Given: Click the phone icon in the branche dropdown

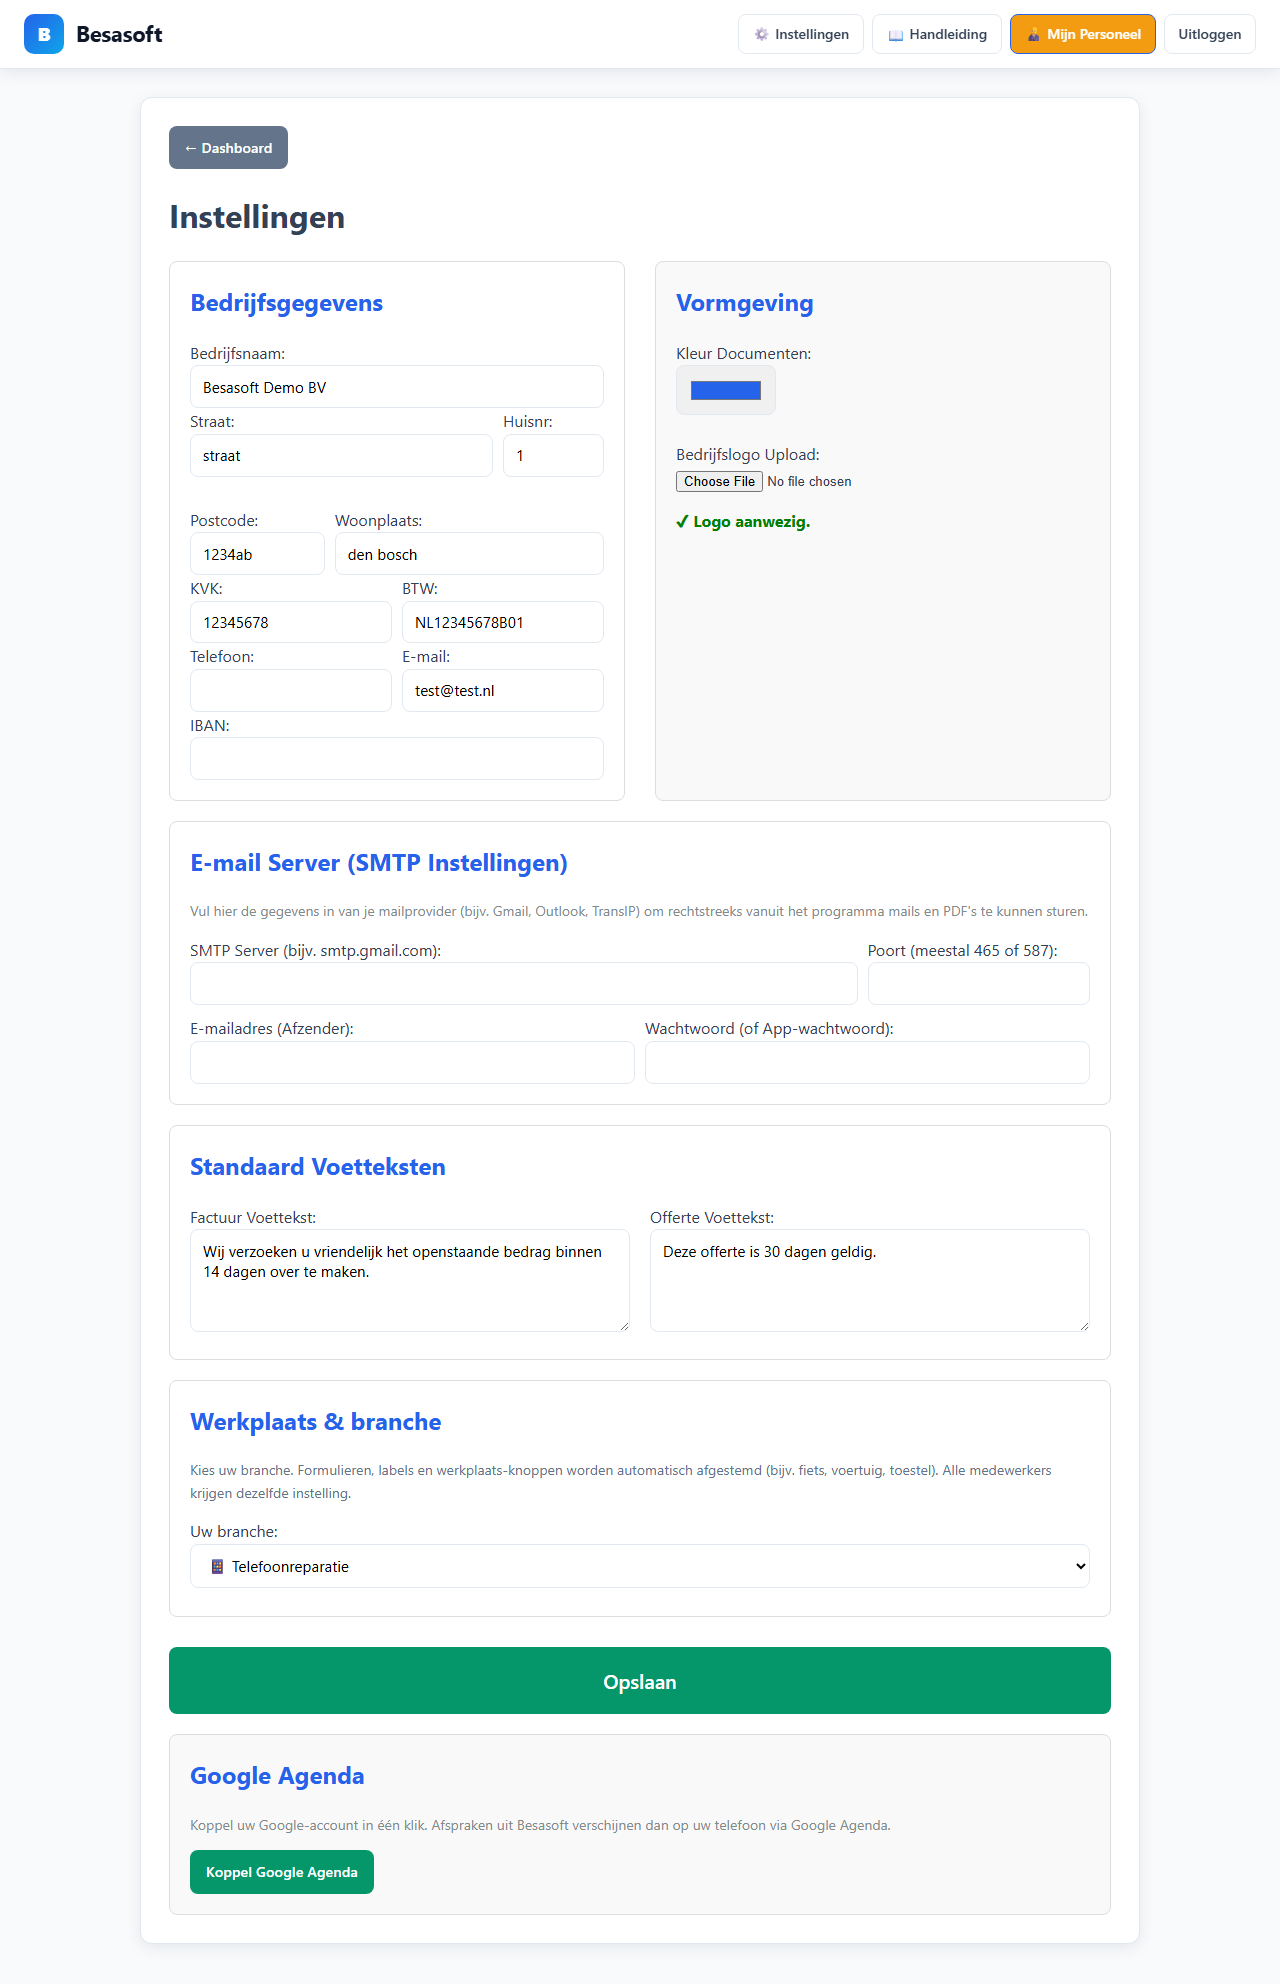Looking at the screenshot, I should click(217, 1567).
